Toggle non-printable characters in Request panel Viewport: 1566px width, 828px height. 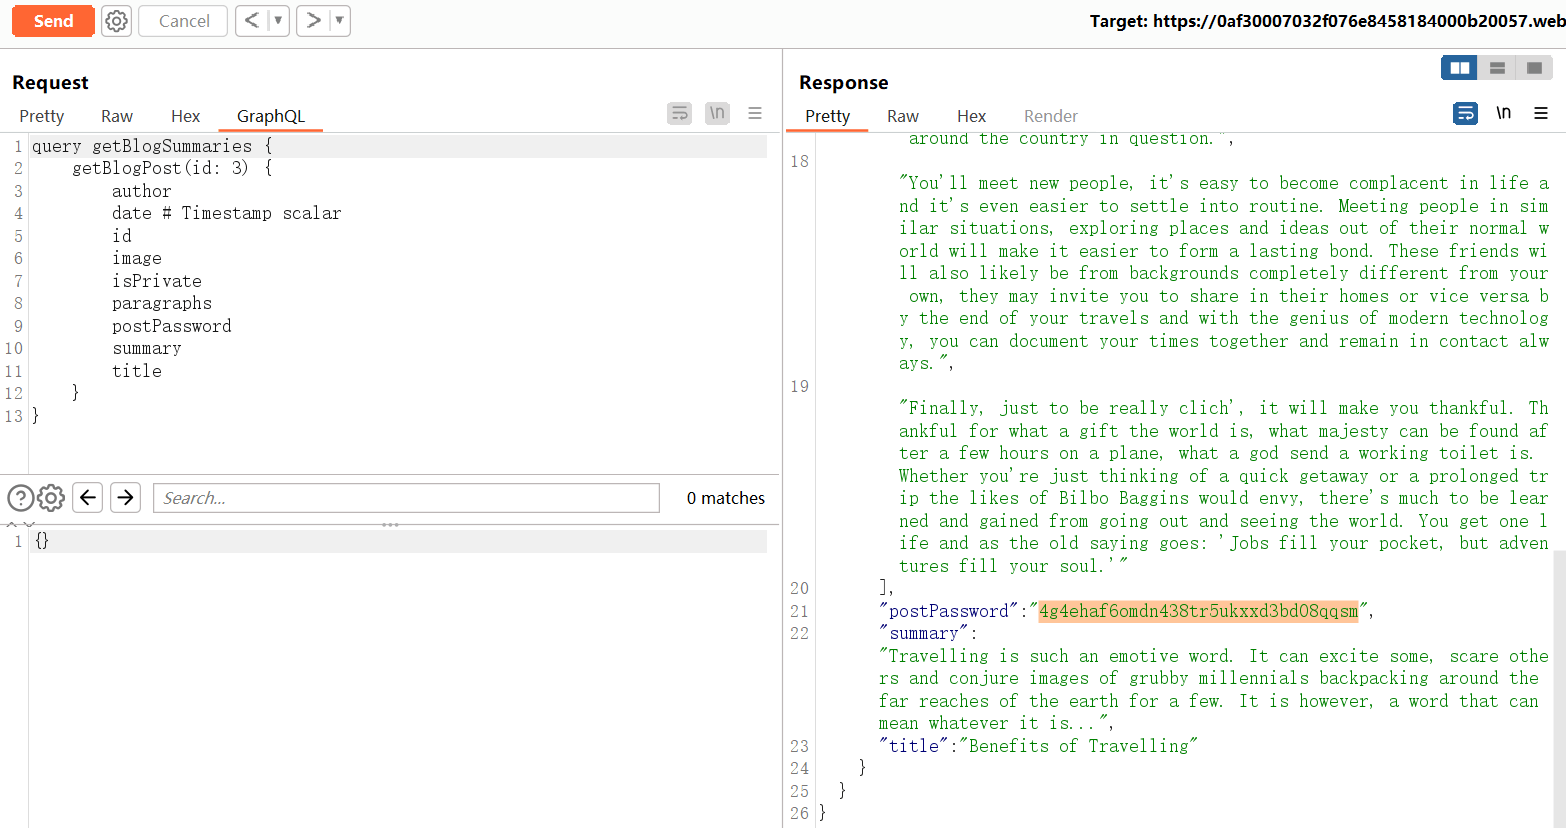click(717, 114)
